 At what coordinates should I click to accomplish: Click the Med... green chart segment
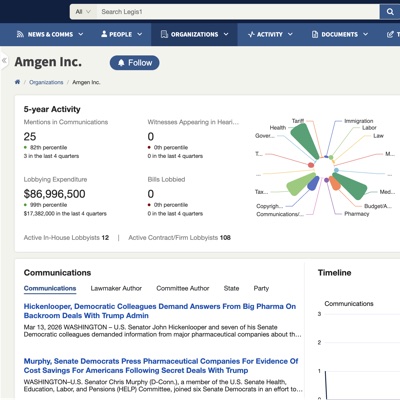pyautogui.click(x=350, y=186)
